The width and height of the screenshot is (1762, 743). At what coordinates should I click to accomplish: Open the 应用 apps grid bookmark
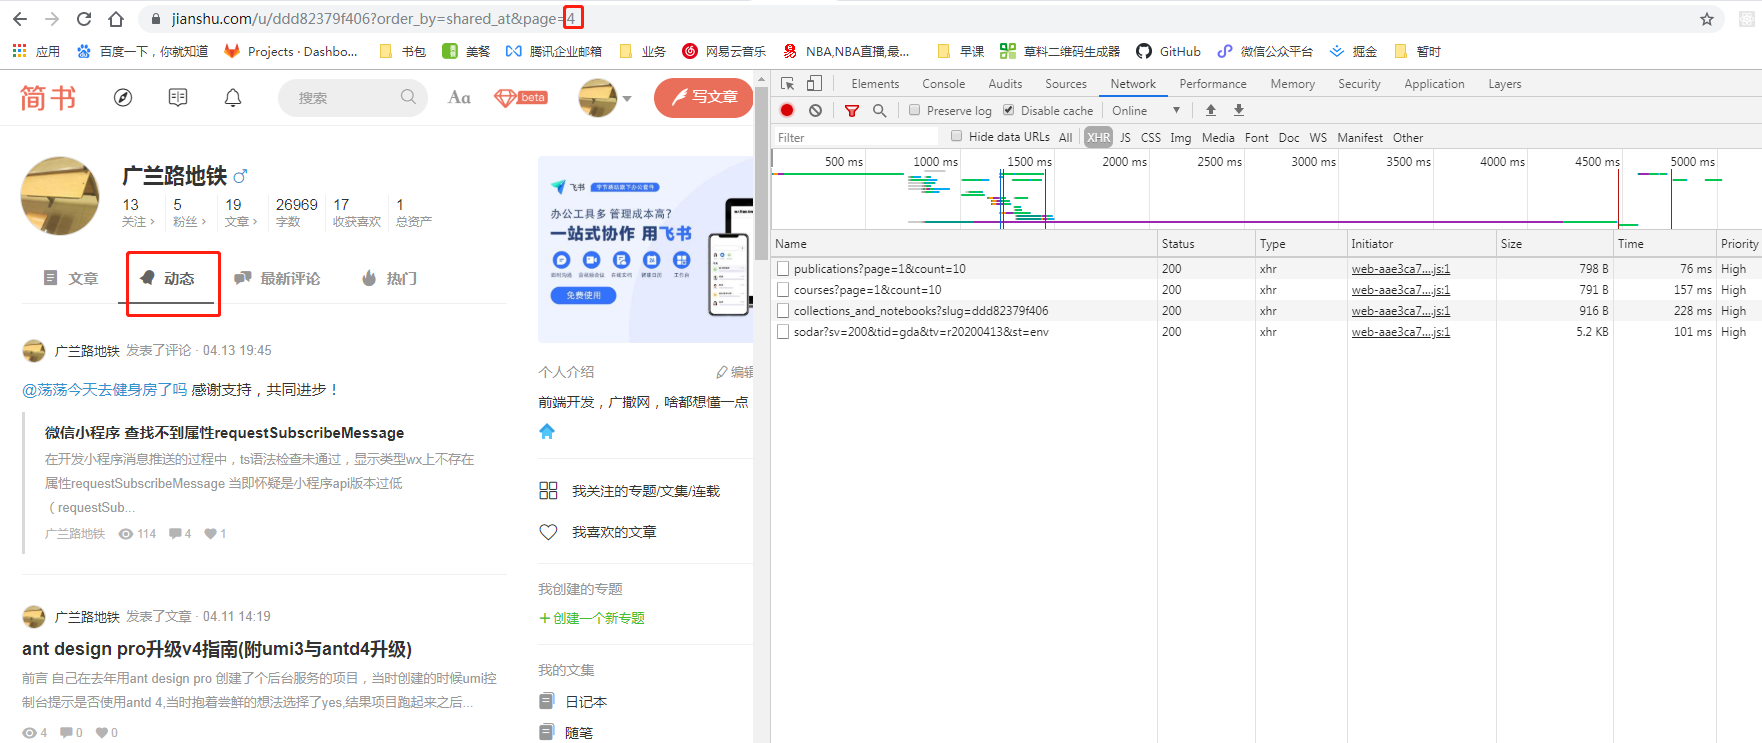(36, 51)
